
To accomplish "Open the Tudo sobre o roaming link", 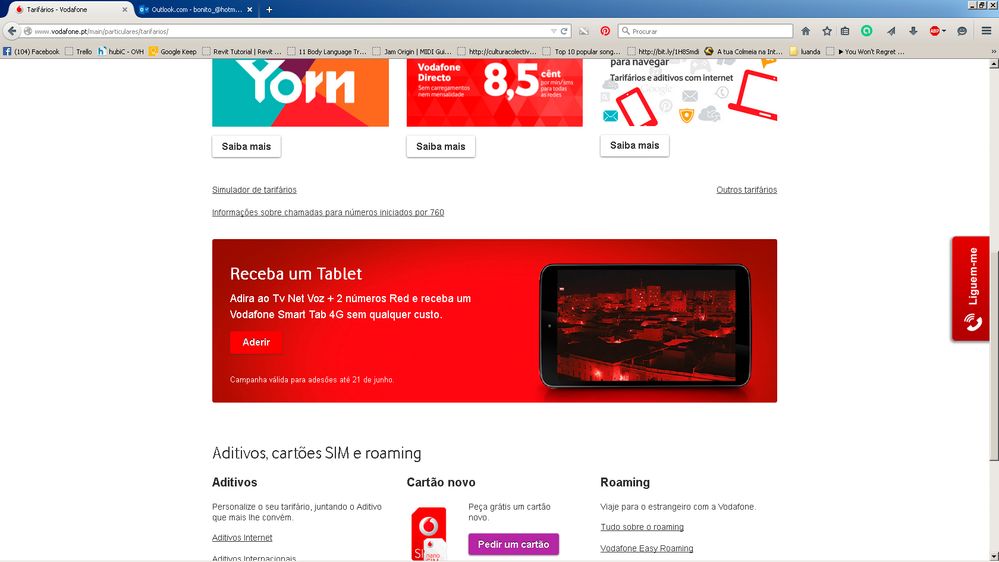I will 642,527.
